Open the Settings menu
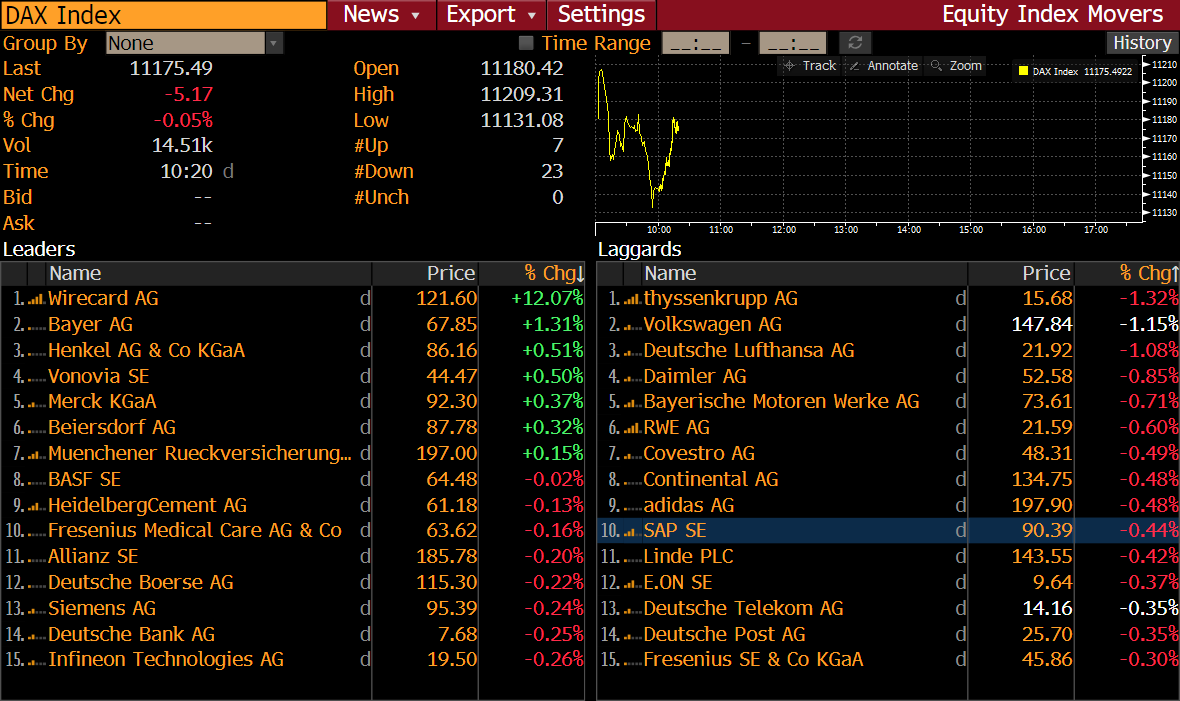 tap(601, 14)
